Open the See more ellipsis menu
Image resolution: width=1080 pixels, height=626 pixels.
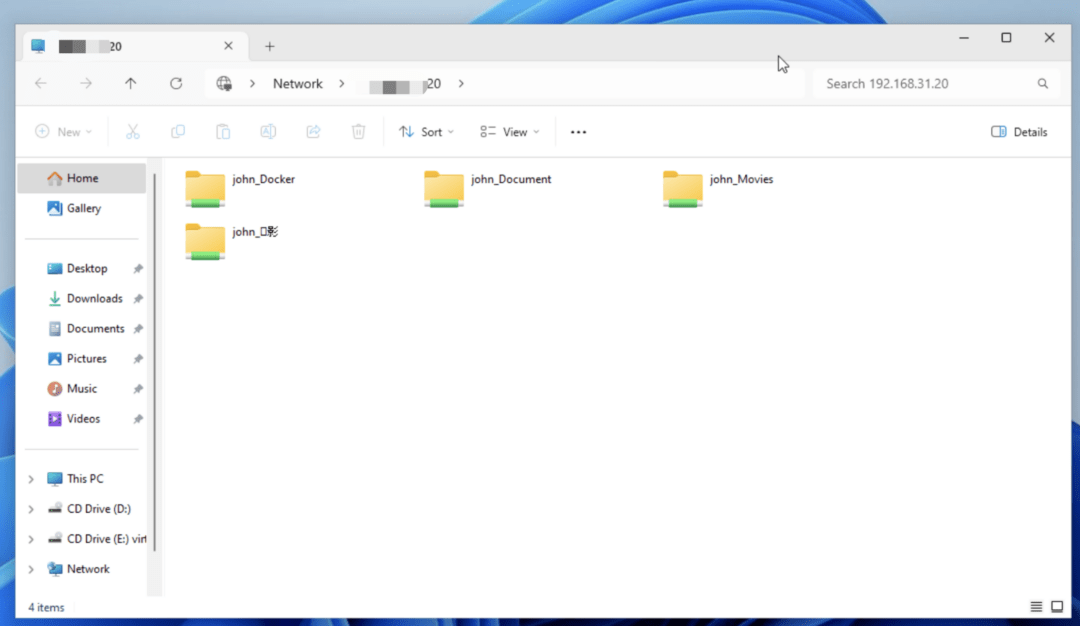[579, 132]
